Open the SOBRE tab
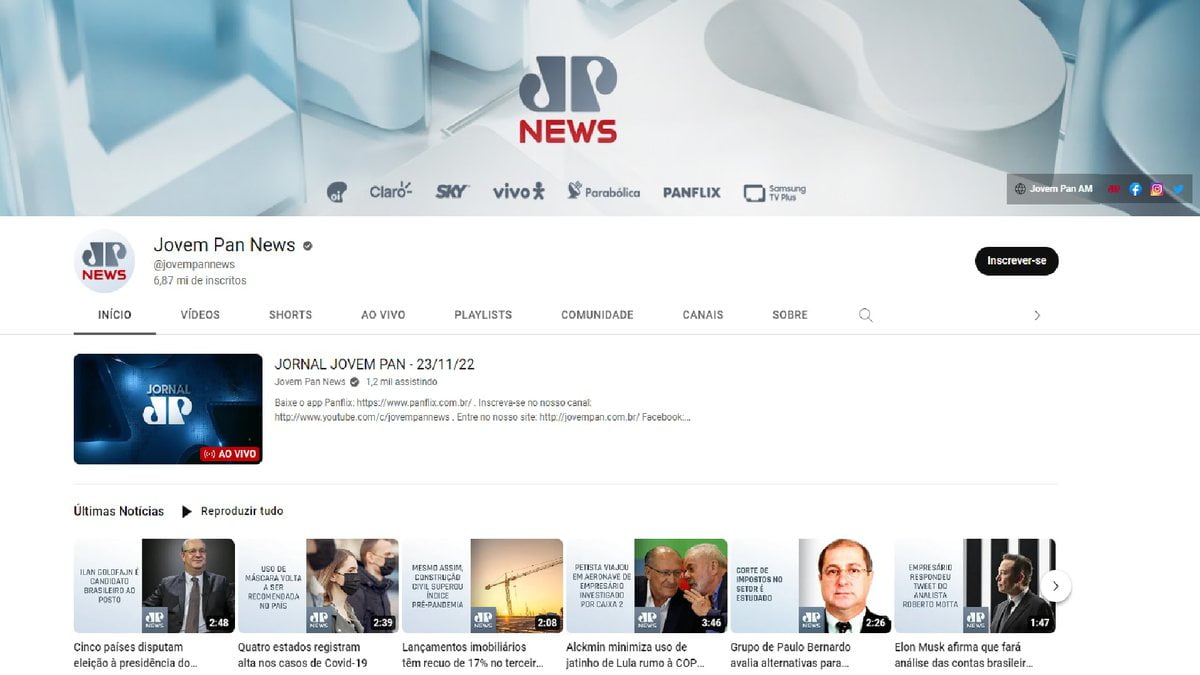 pos(790,315)
